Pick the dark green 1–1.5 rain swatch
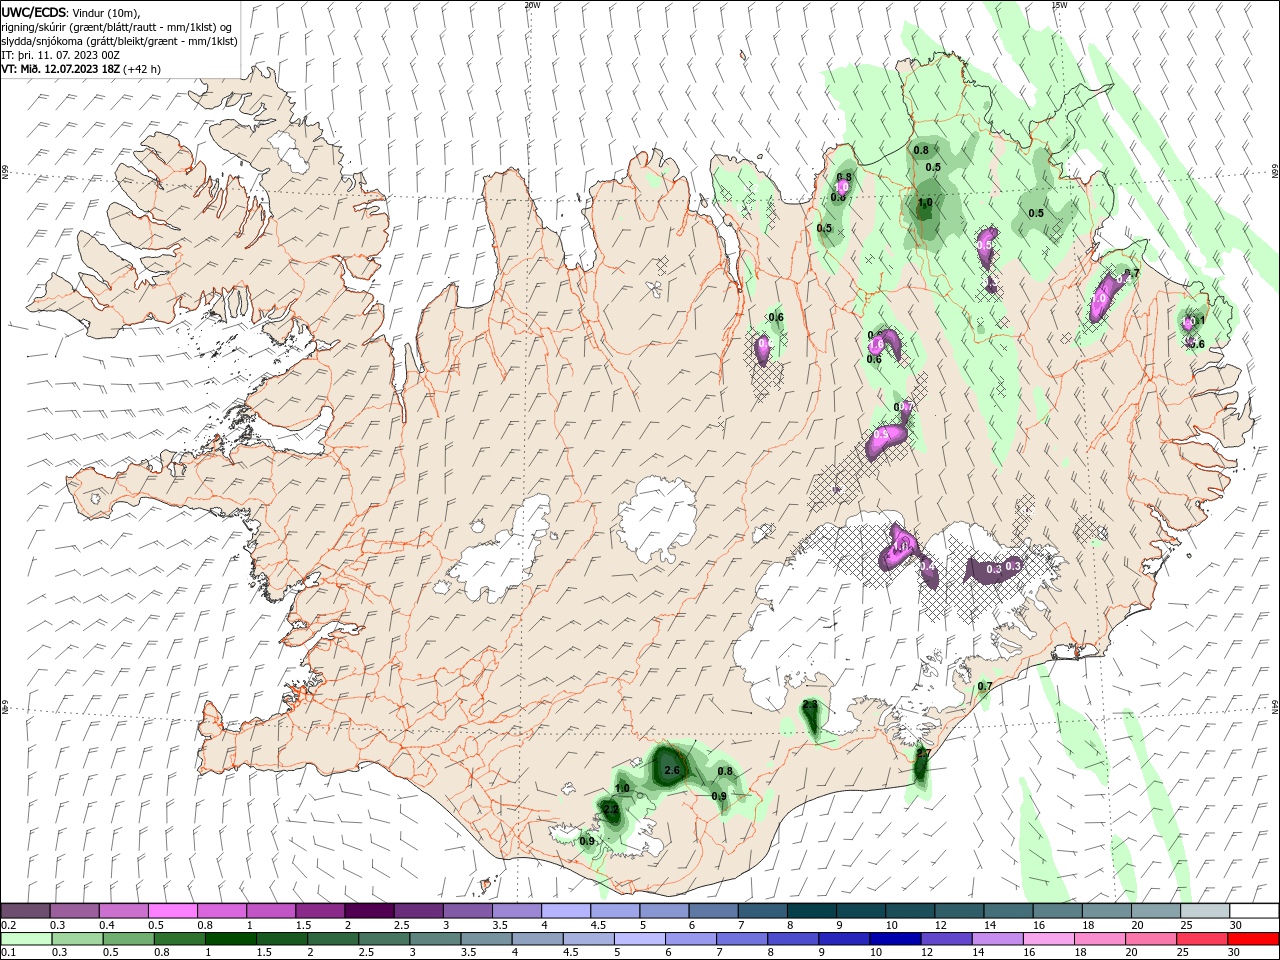1280x960 pixels. coord(230,939)
